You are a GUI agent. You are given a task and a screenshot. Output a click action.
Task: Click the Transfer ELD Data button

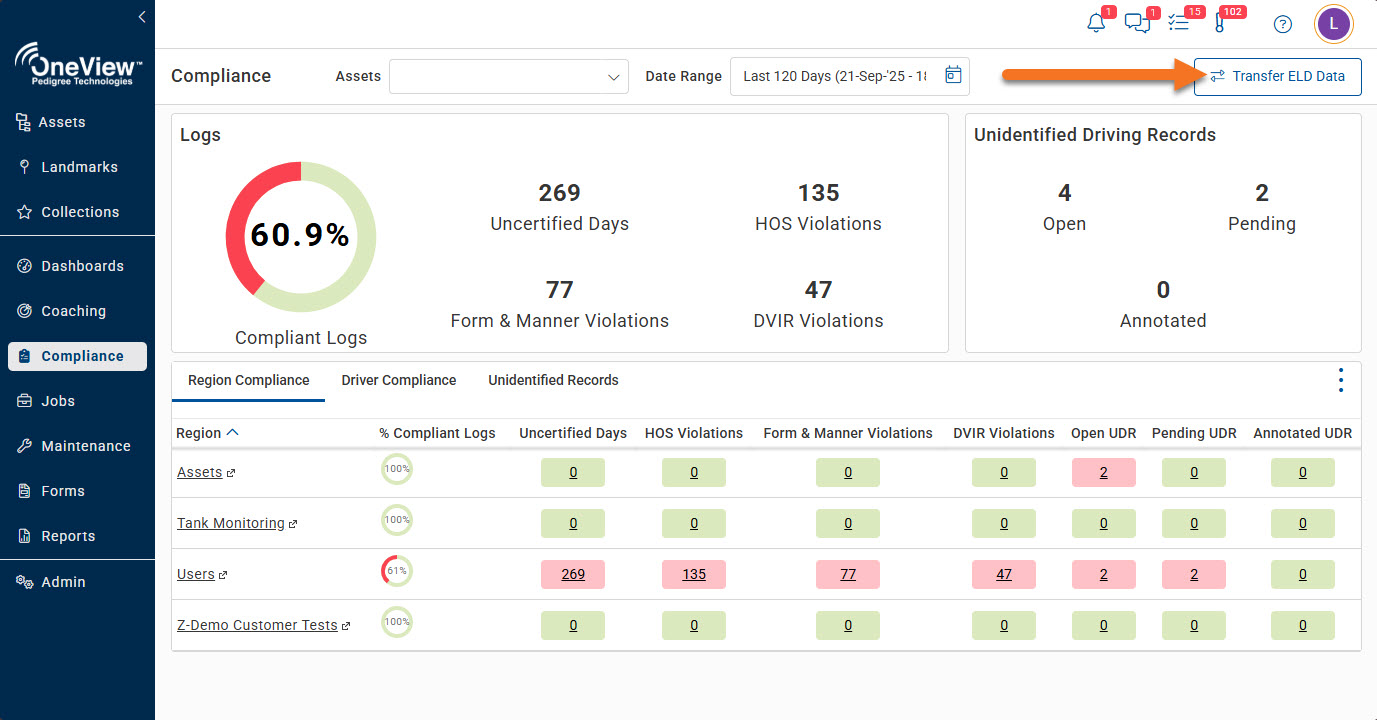(x=1277, y=76)
